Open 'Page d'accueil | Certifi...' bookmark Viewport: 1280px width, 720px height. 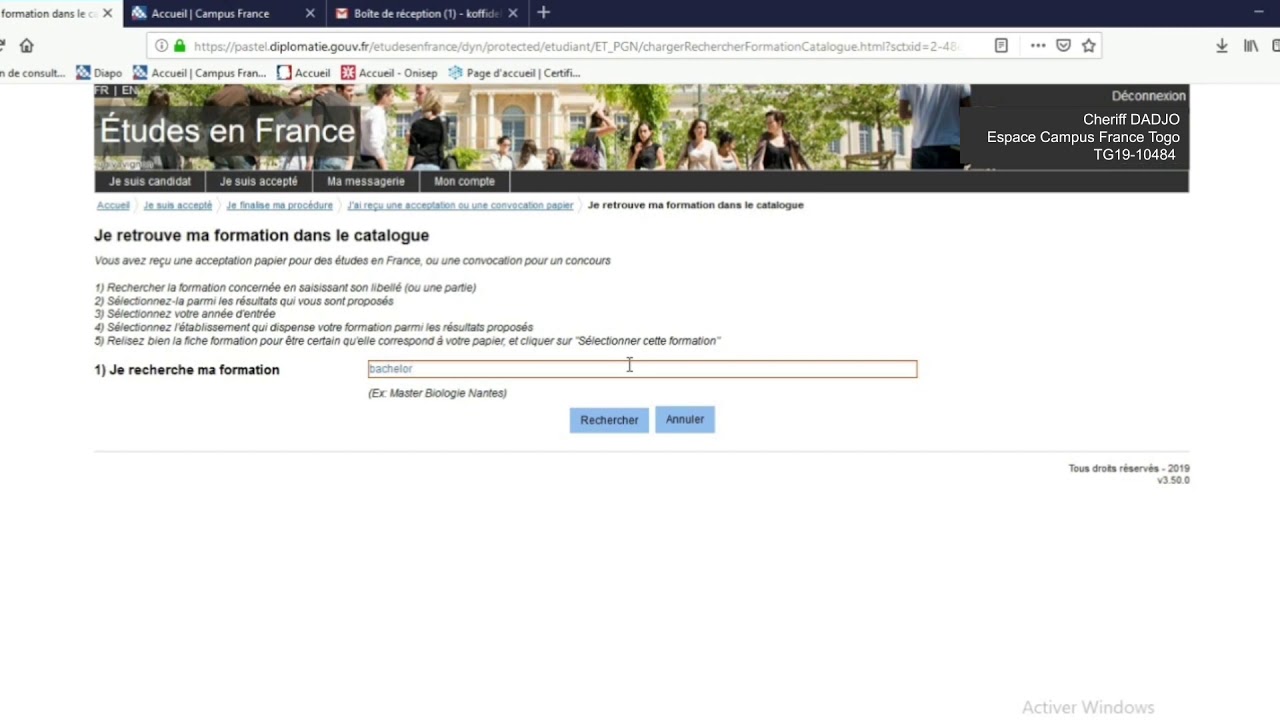tap(514, 73)
